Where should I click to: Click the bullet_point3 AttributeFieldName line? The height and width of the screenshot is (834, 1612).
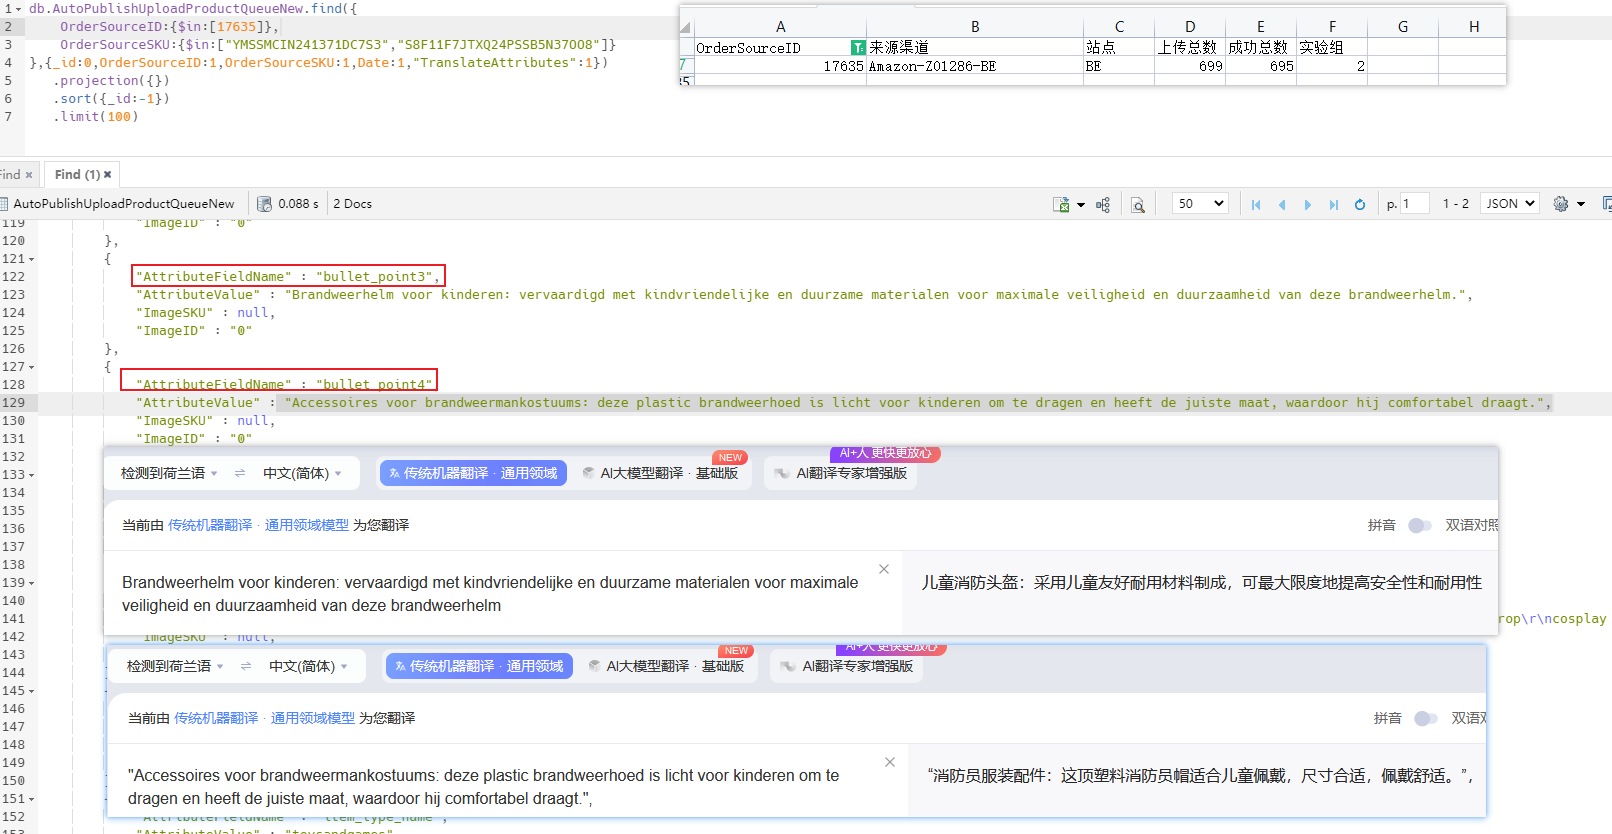(288, 276)
